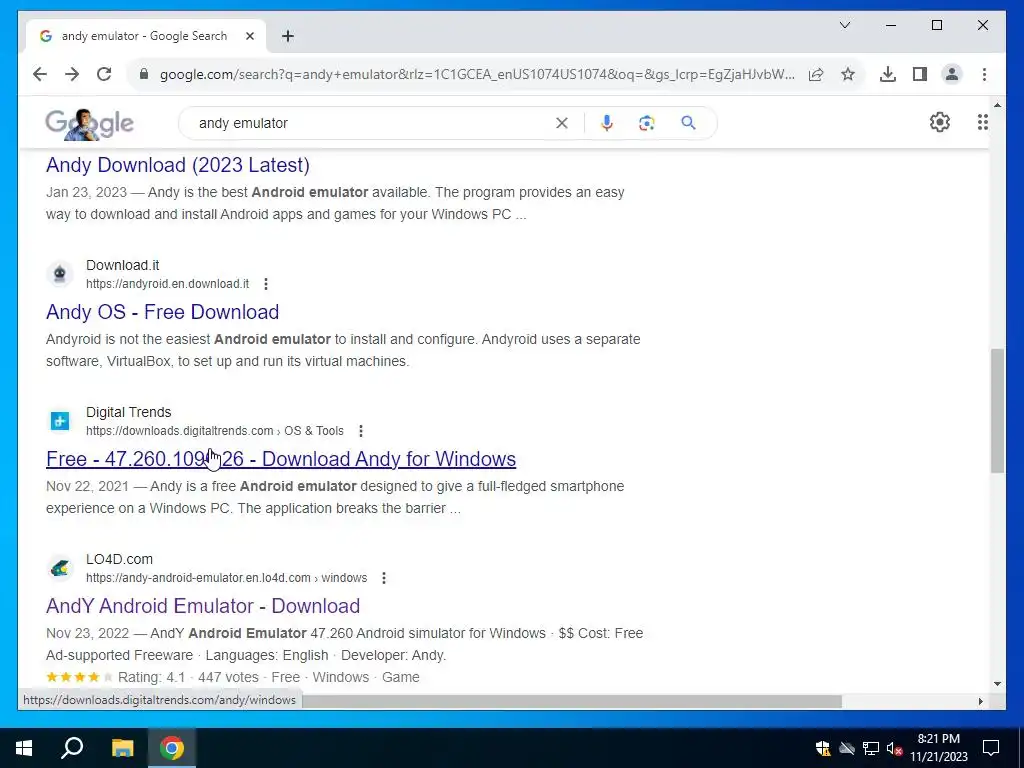Viewport: 1024px width, 768px height.
Task: Go to Google home via the logo
Action: (x=89, y=123)
